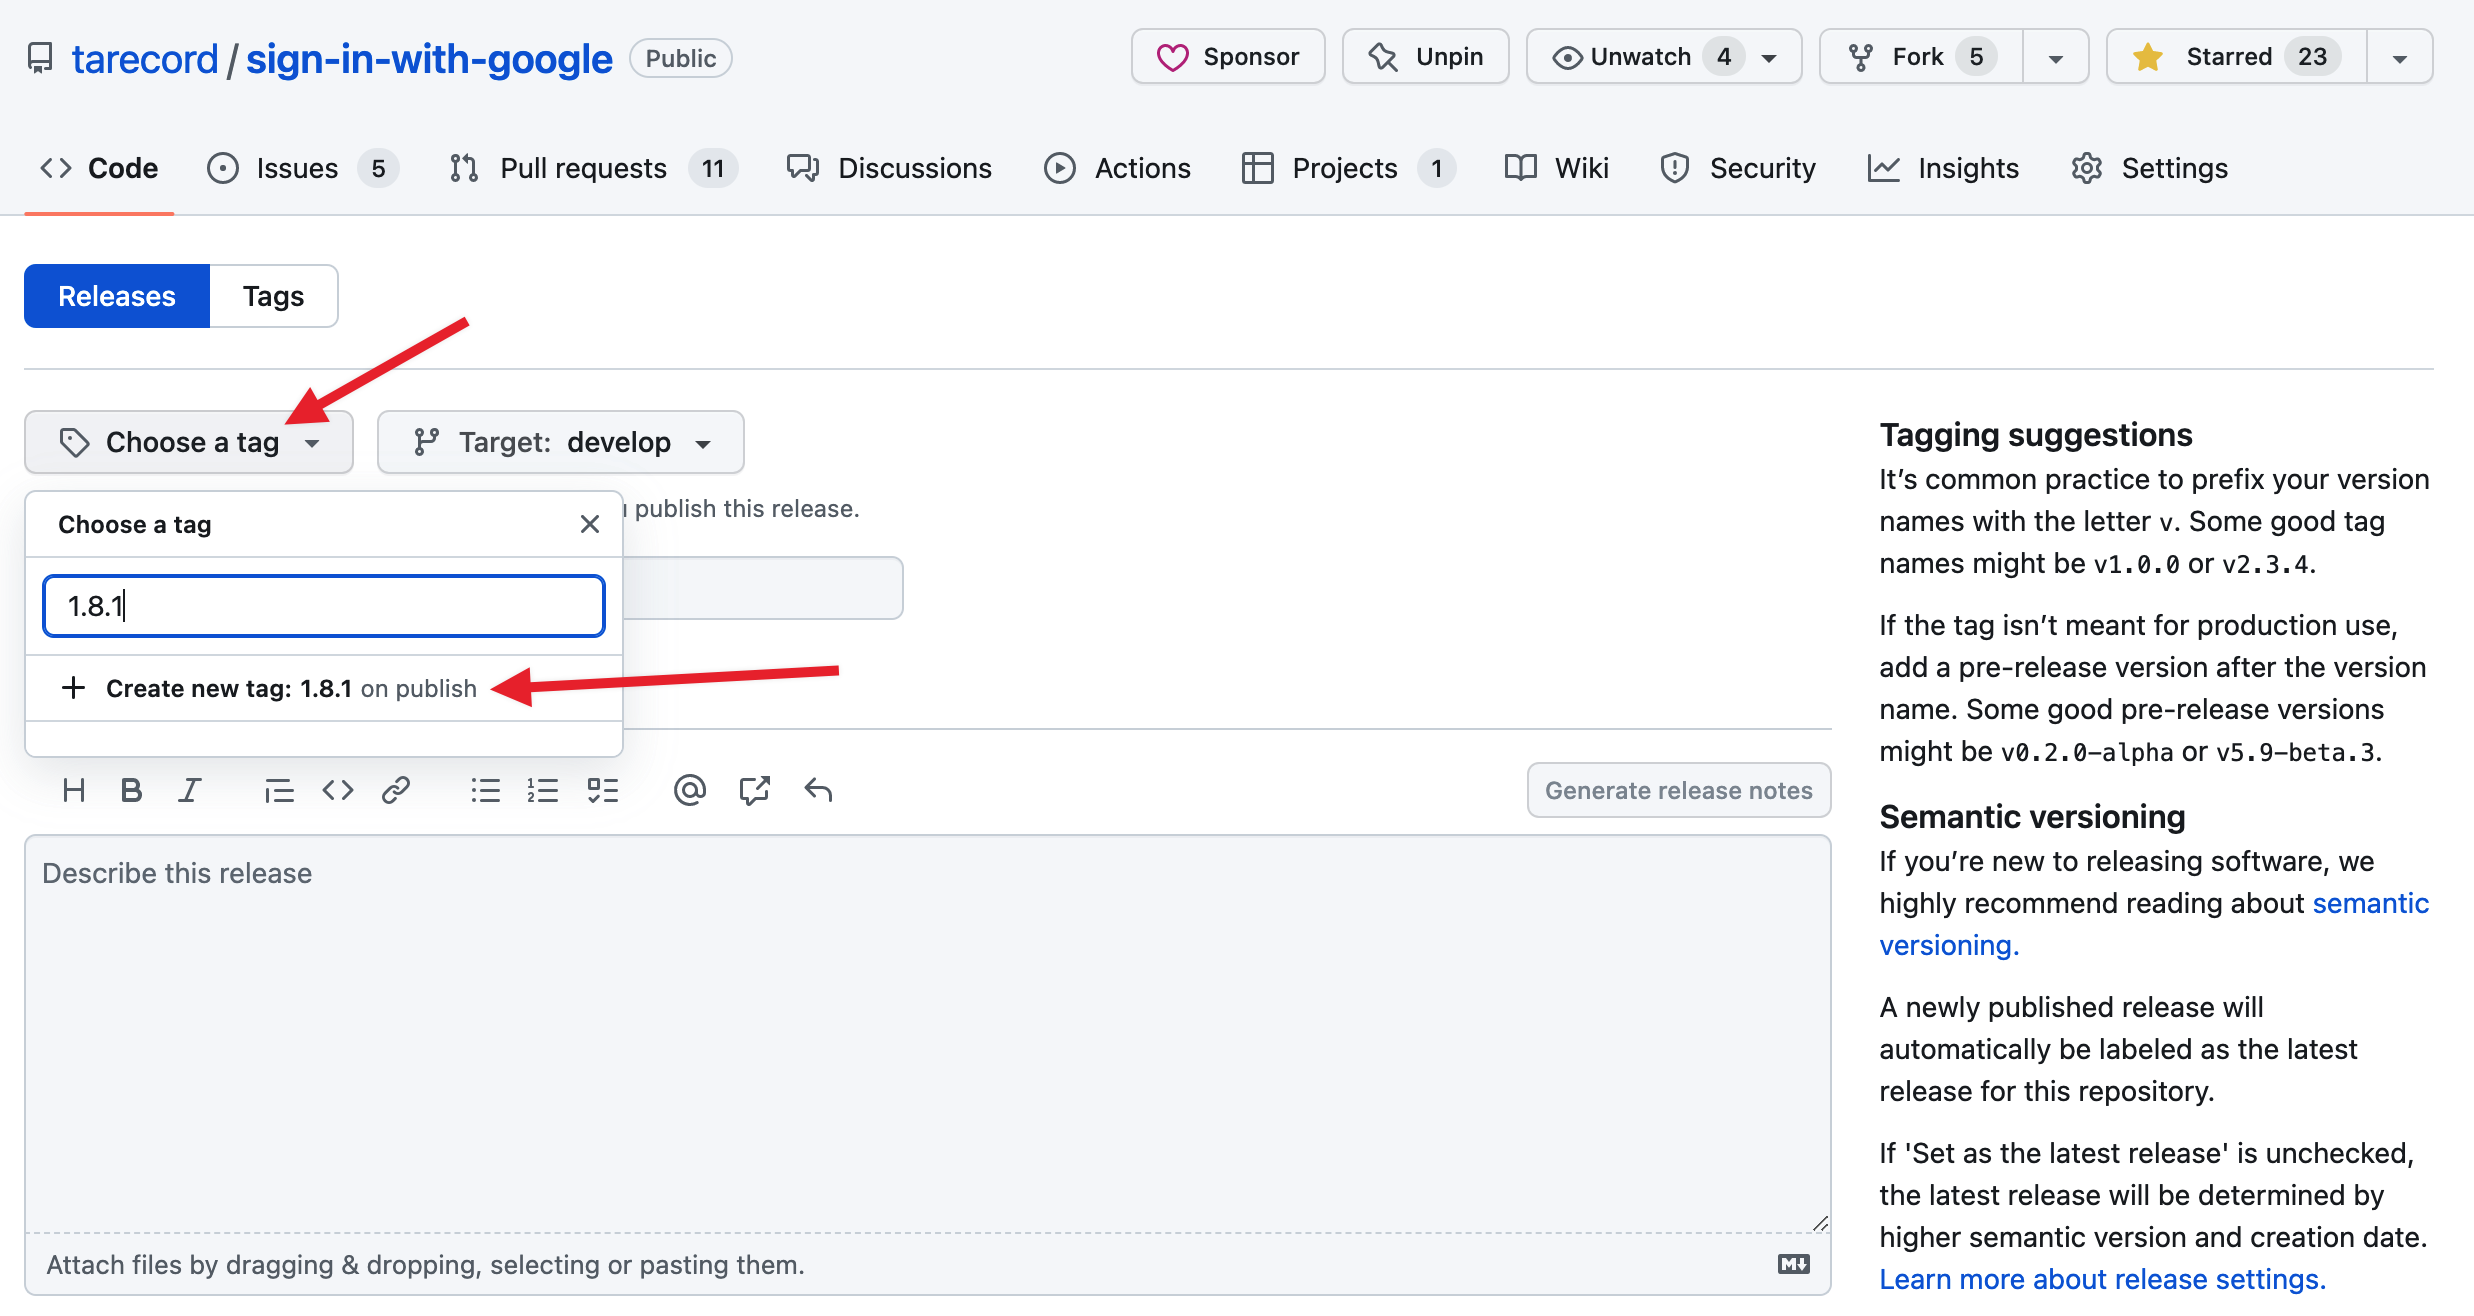Insert numbered list icon

[x=543, y=791]
